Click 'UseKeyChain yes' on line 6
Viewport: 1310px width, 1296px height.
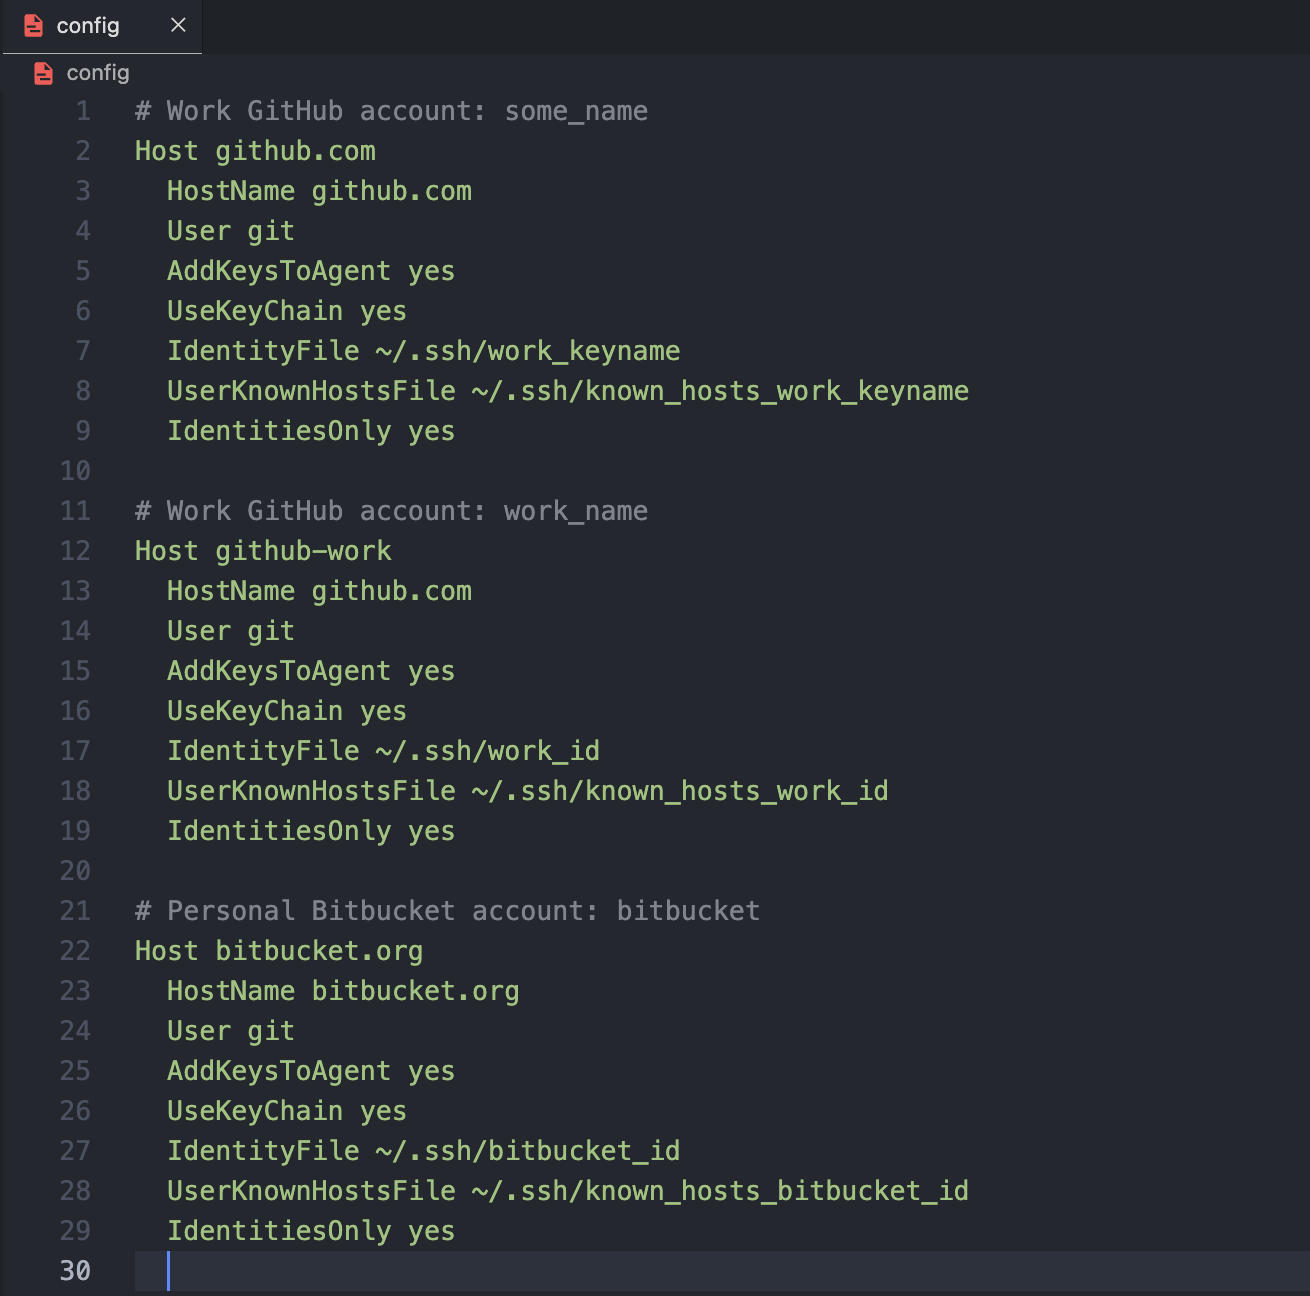click(287, 311)
